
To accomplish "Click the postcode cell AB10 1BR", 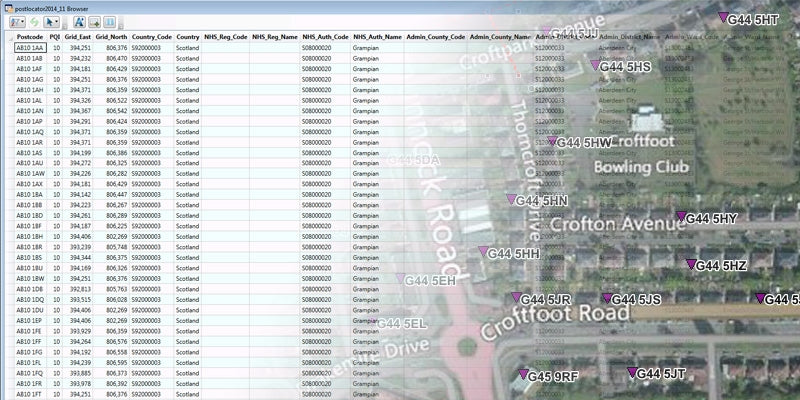I will pyautogui.click(x=30, y=247).
